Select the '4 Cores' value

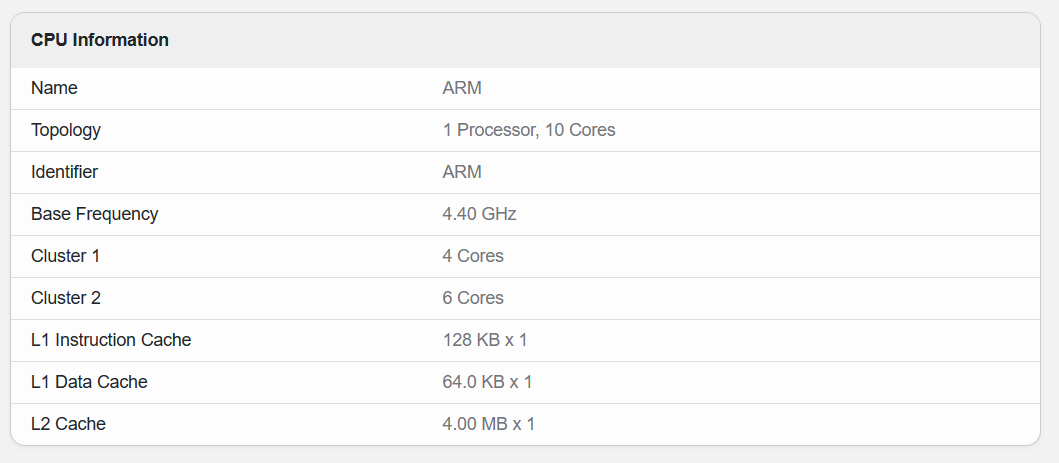tap(473, 256)
